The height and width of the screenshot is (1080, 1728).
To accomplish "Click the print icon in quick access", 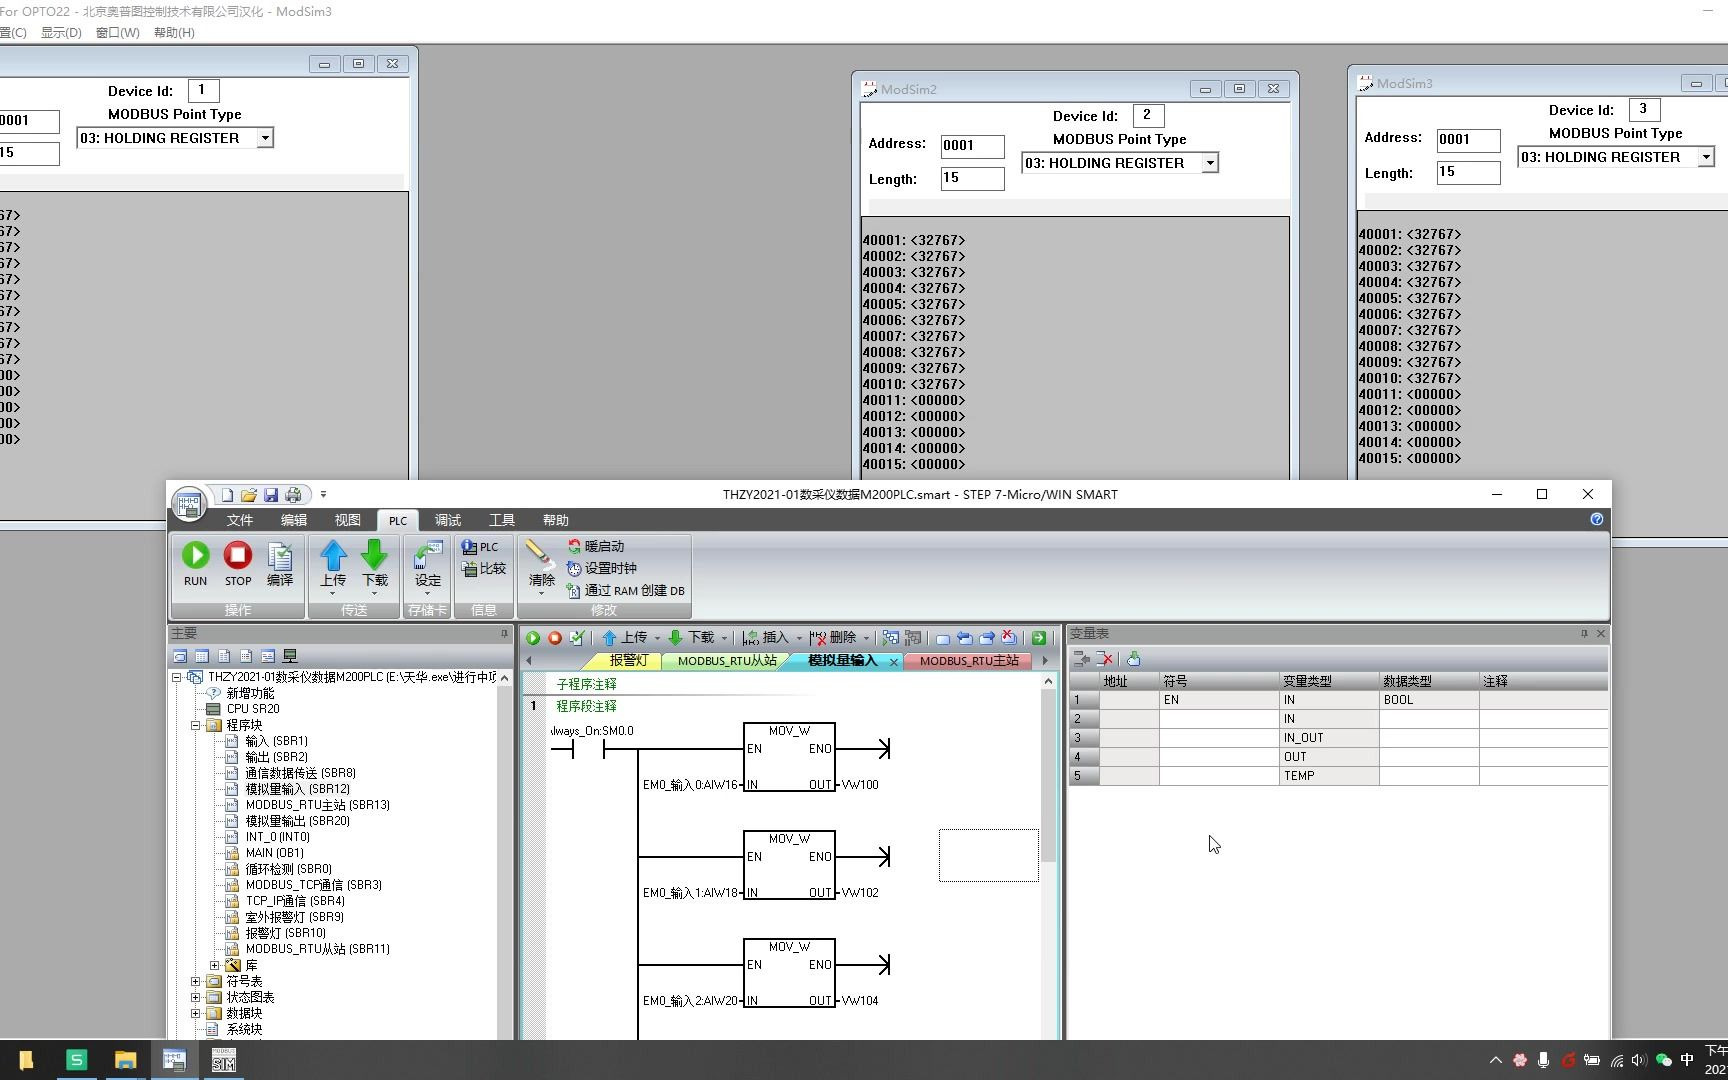I will (293, 495).
